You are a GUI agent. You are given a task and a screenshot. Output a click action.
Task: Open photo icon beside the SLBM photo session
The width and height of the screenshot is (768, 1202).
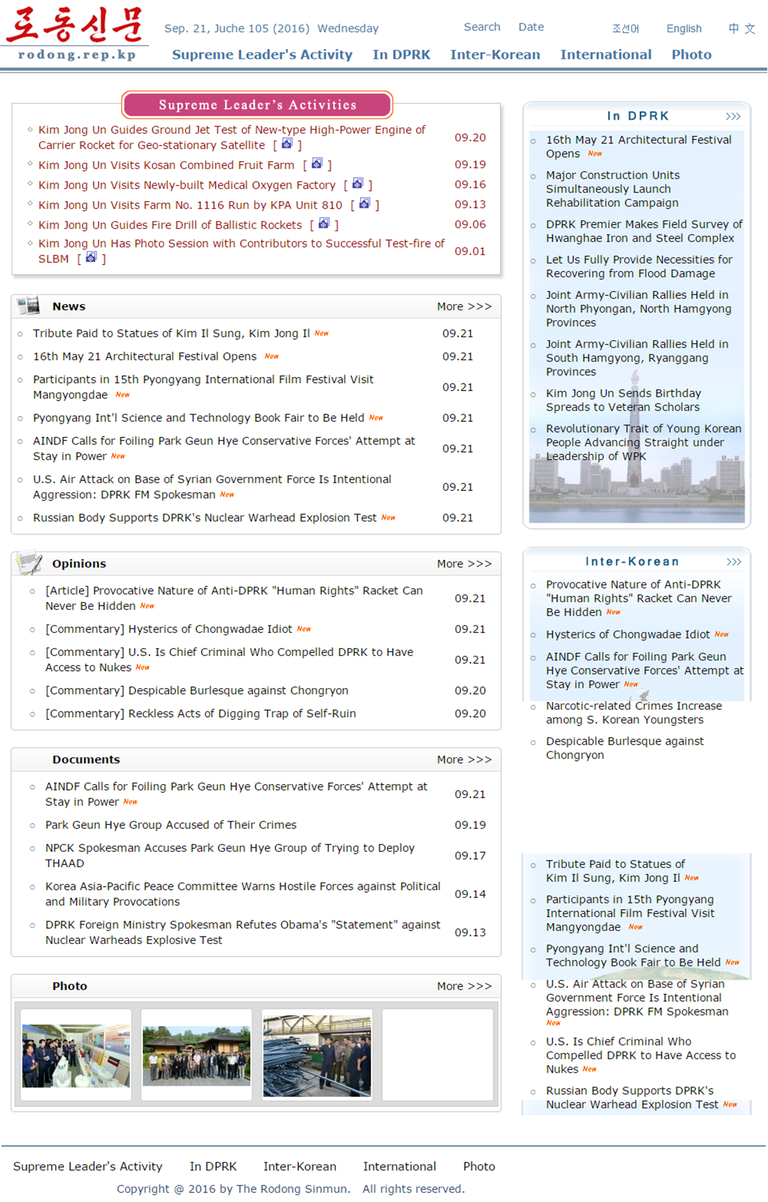tap(91, 258)
